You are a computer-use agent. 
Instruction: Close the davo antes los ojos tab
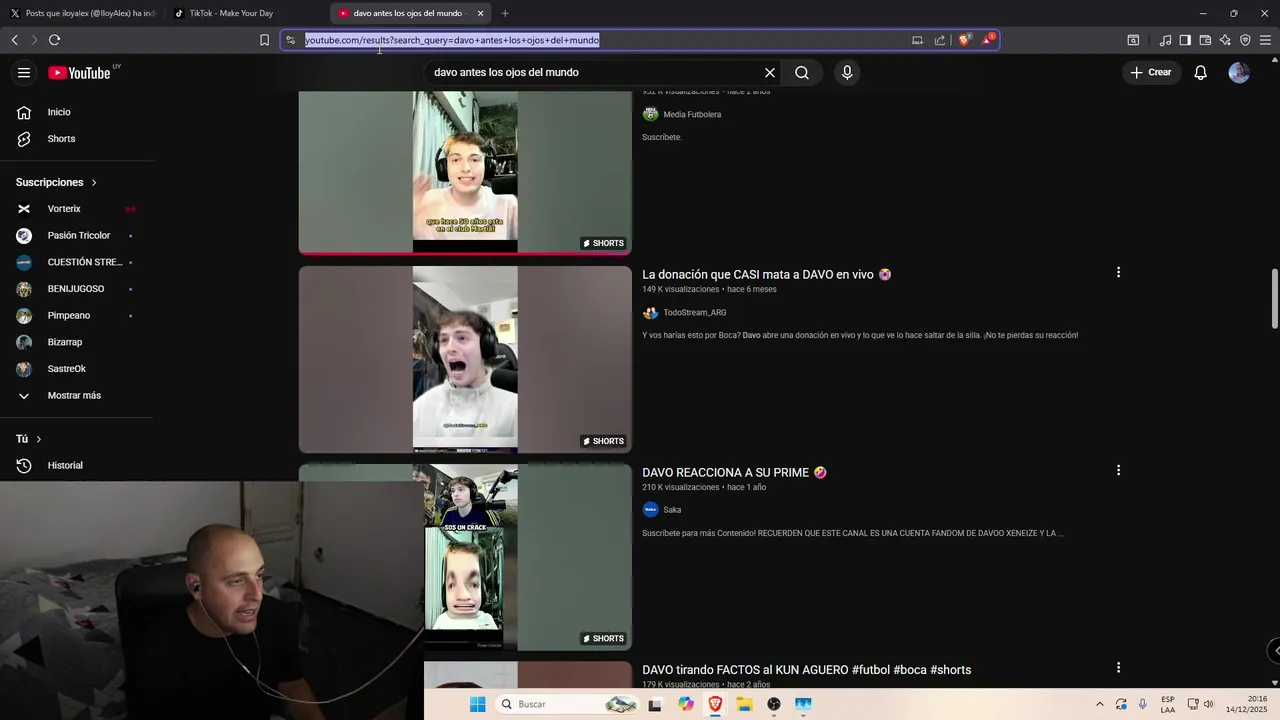click(480, 13)
